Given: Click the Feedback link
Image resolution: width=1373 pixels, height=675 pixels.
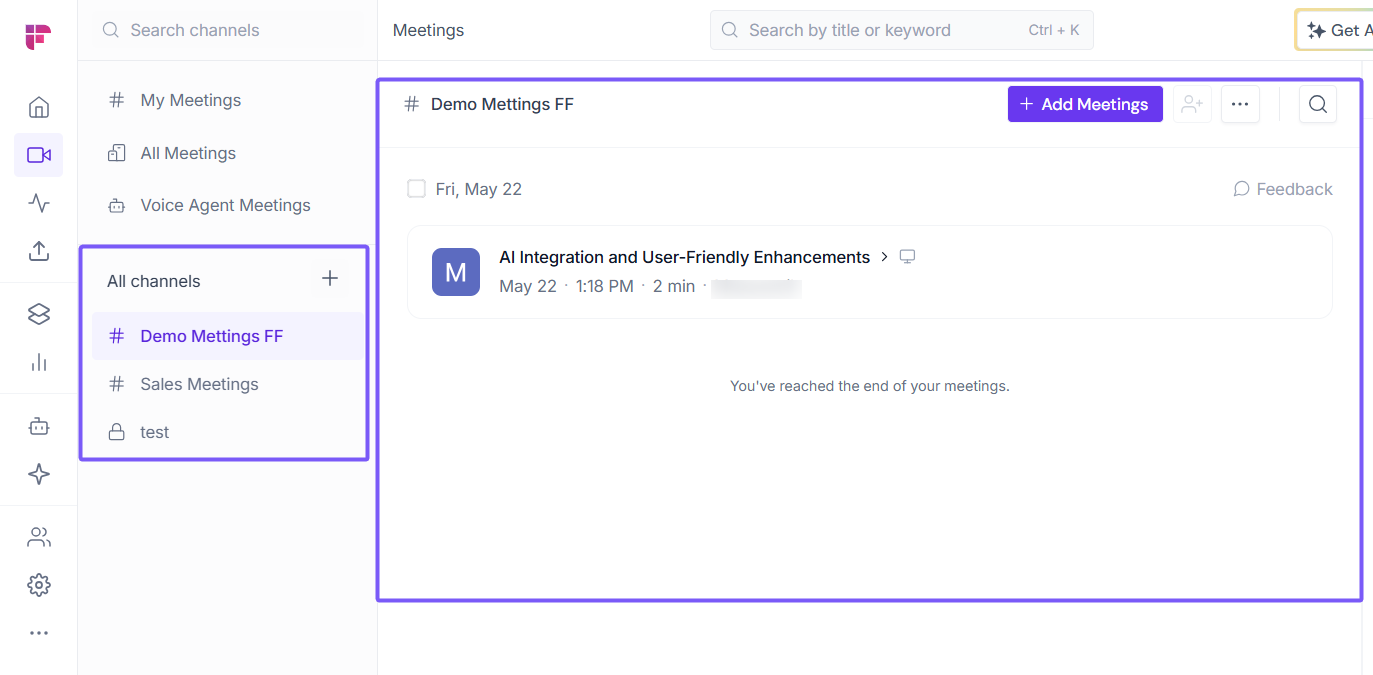Looking at the screenshot, I should (x=1283, y=189).
